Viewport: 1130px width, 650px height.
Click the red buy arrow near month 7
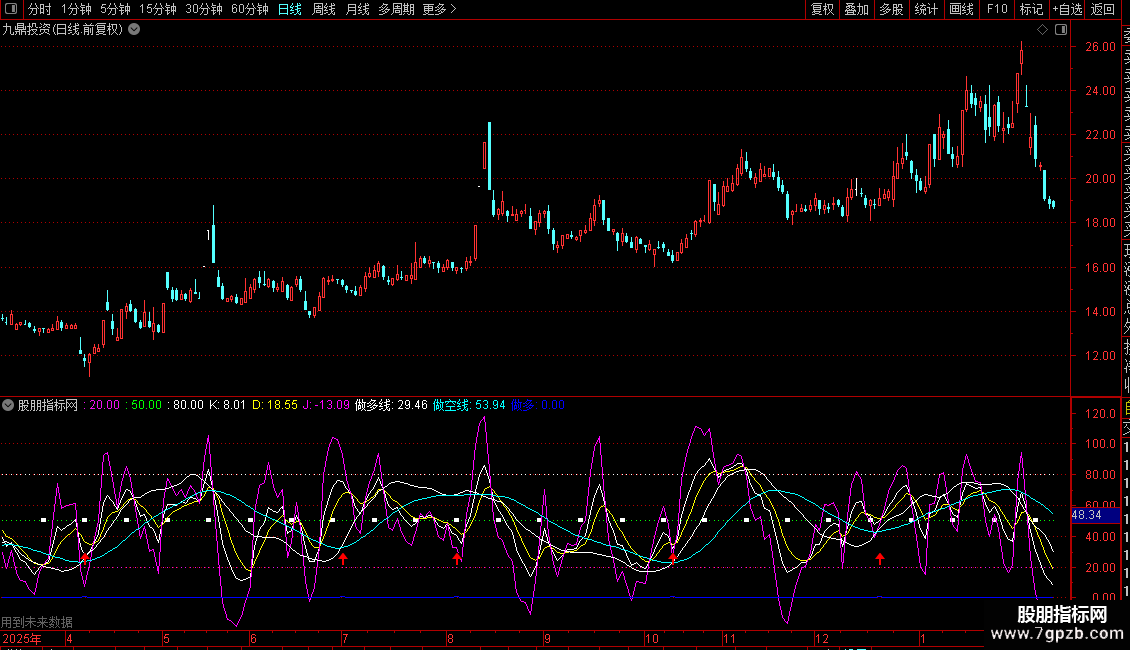[343, 558]
